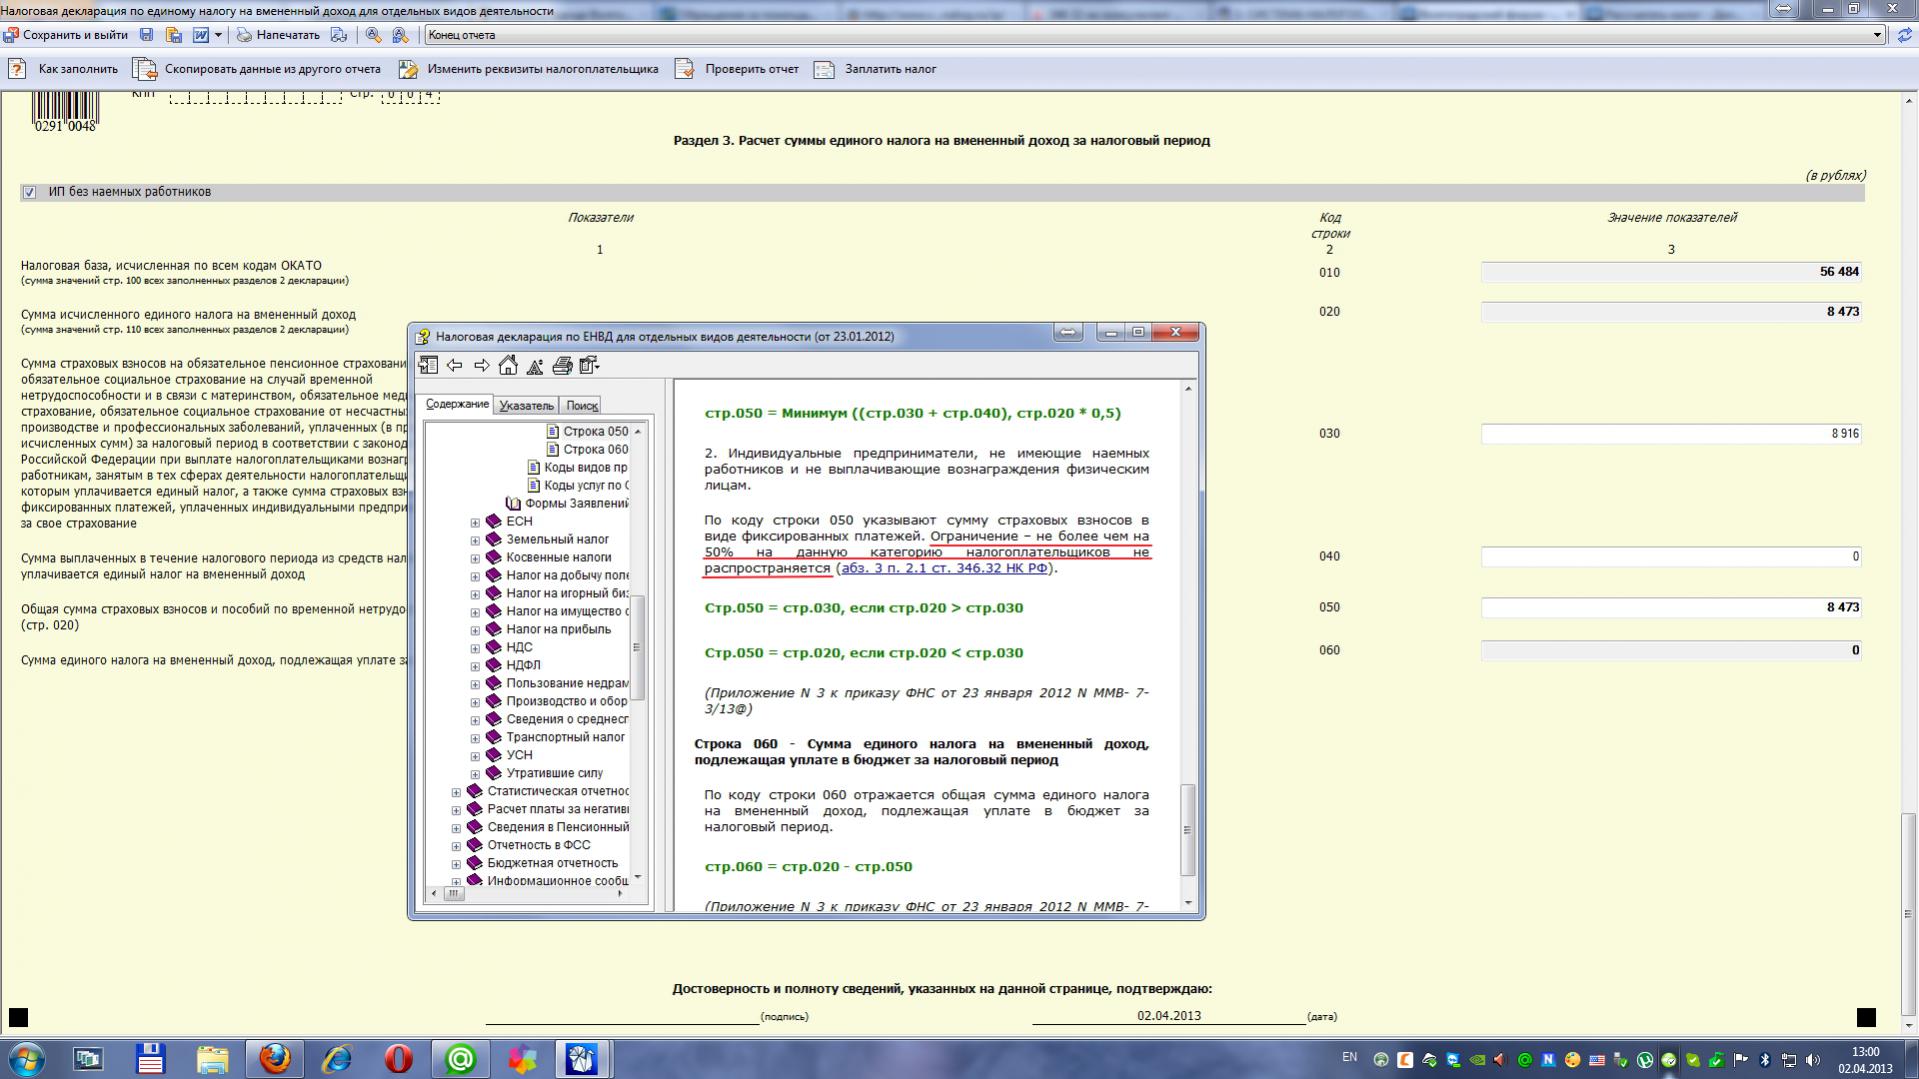1919x1079 pixels.
Task: Expand the 'ЕСН' tree node
Action: point(475,522)
